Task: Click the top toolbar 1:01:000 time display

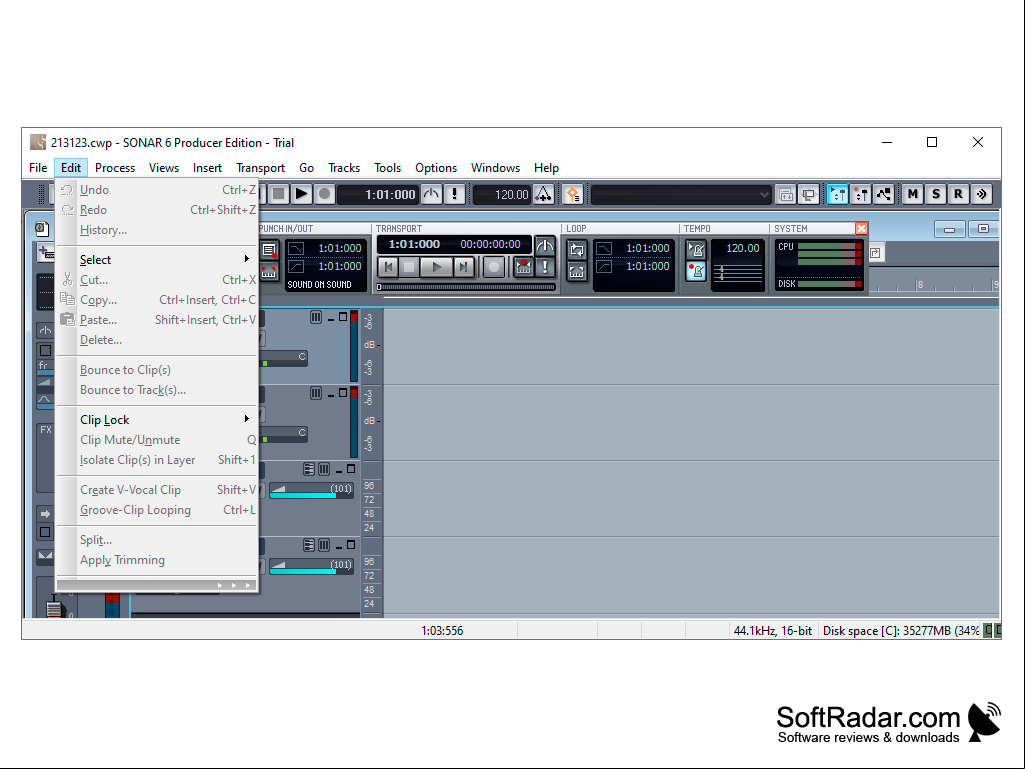Action: [377, 194]
